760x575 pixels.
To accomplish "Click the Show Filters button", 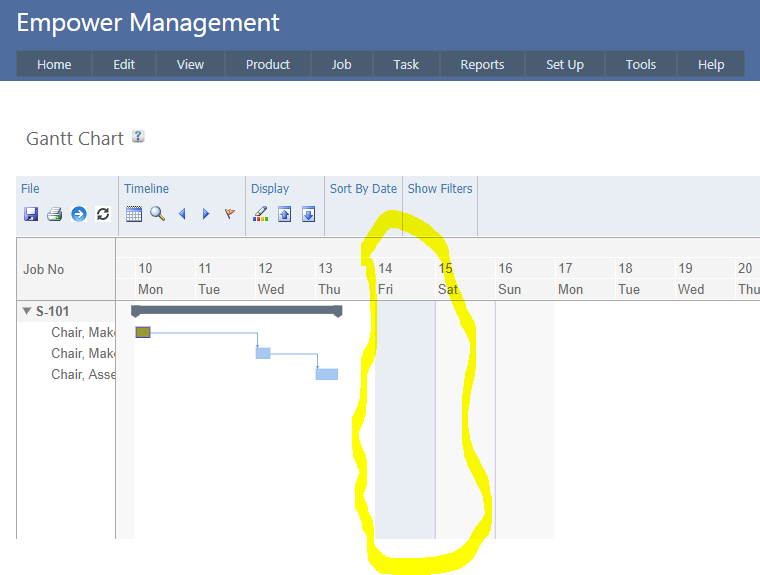I will [440, 188].
